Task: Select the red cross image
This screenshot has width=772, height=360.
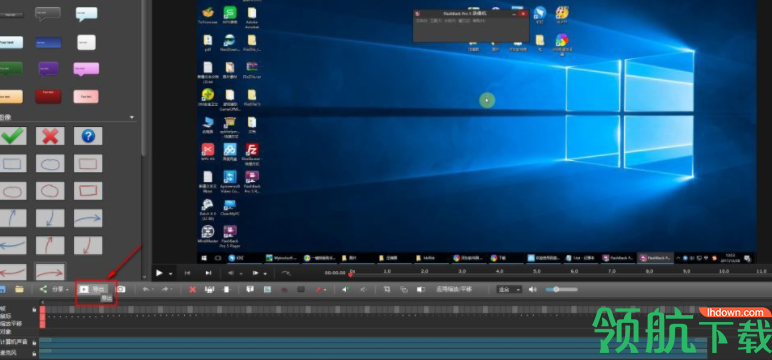Action: [x=50, y=136]
